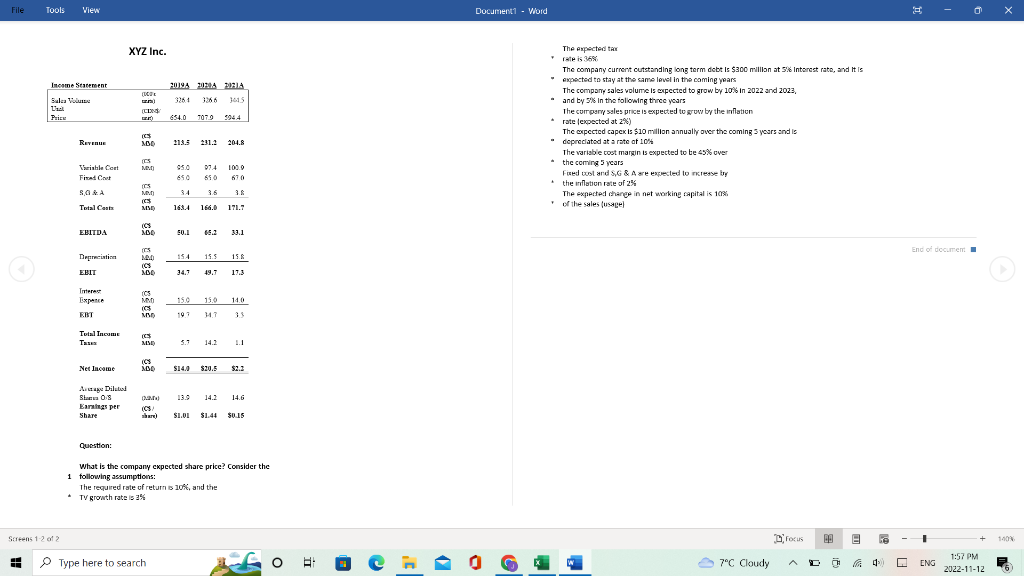Click the zoom slider handle
This screenshot has height=576, width=1024.
point(925,538)
